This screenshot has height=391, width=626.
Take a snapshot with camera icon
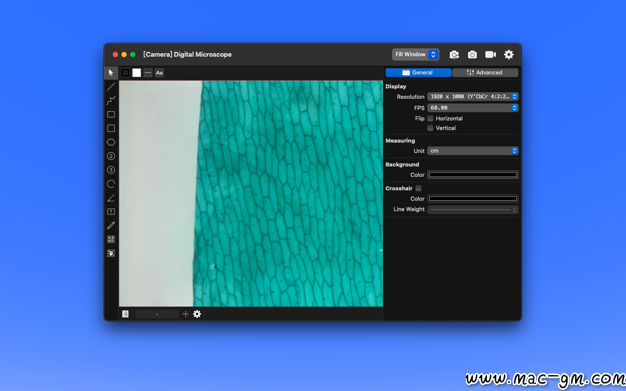(x=472, y=55)
